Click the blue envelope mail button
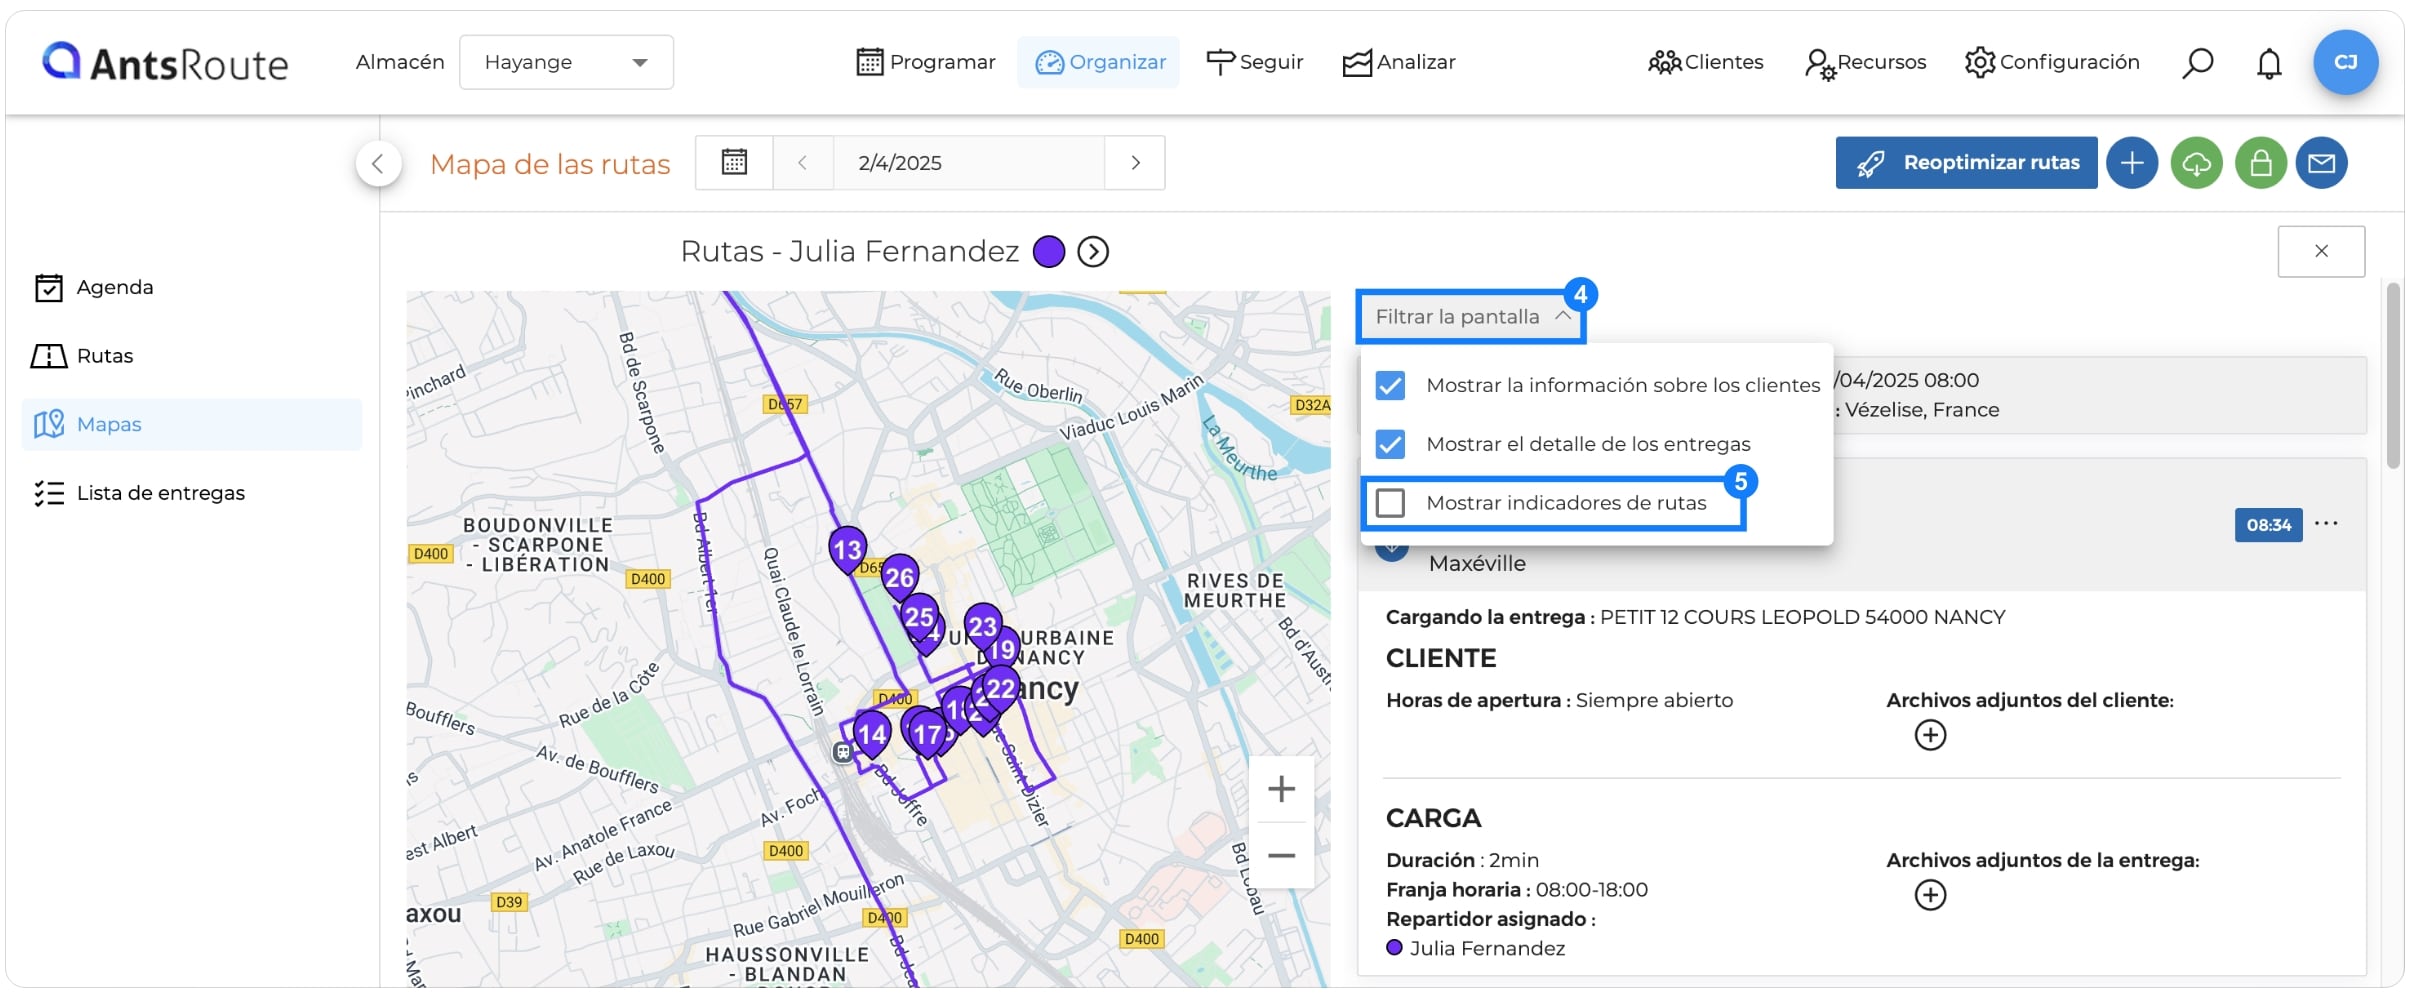This screenshot has height=996, width=2410. pos(2321,162)
